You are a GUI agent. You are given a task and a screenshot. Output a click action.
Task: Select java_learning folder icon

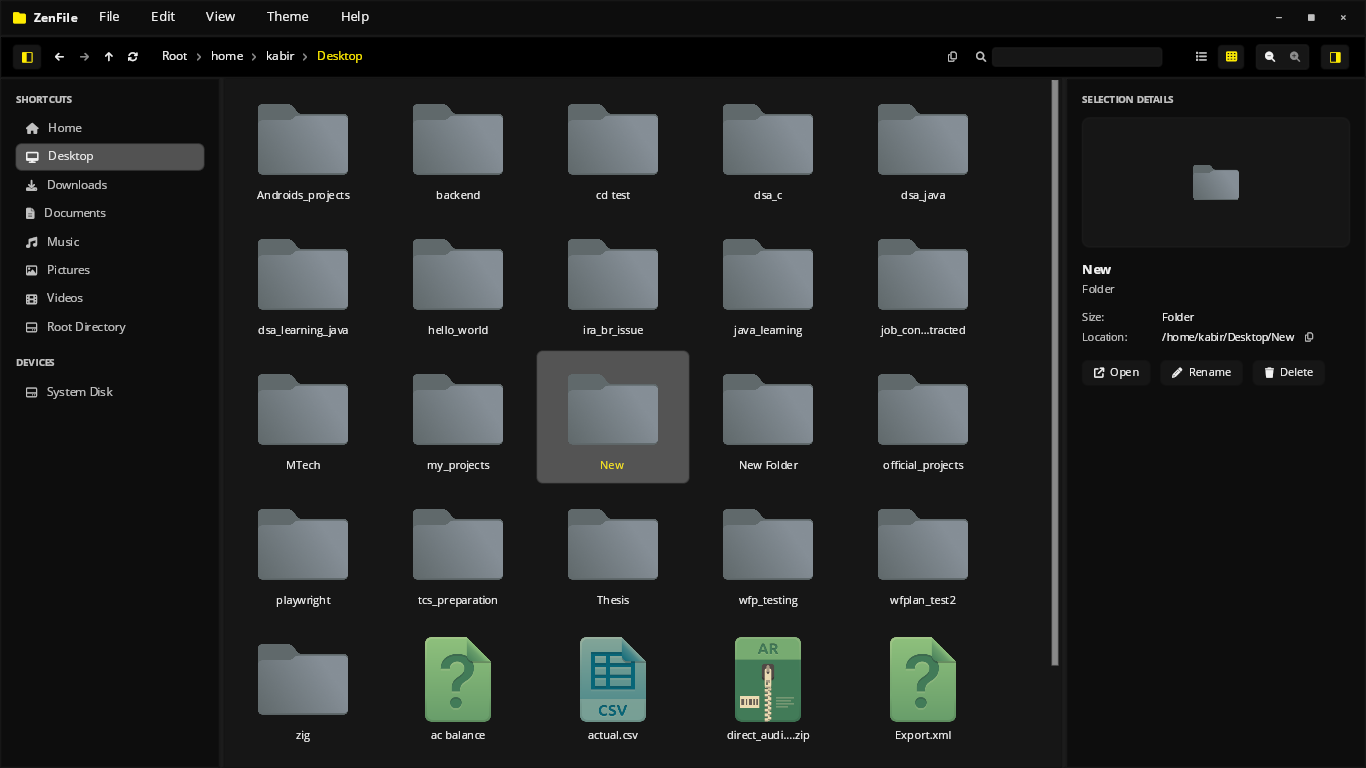pos(768,275)
